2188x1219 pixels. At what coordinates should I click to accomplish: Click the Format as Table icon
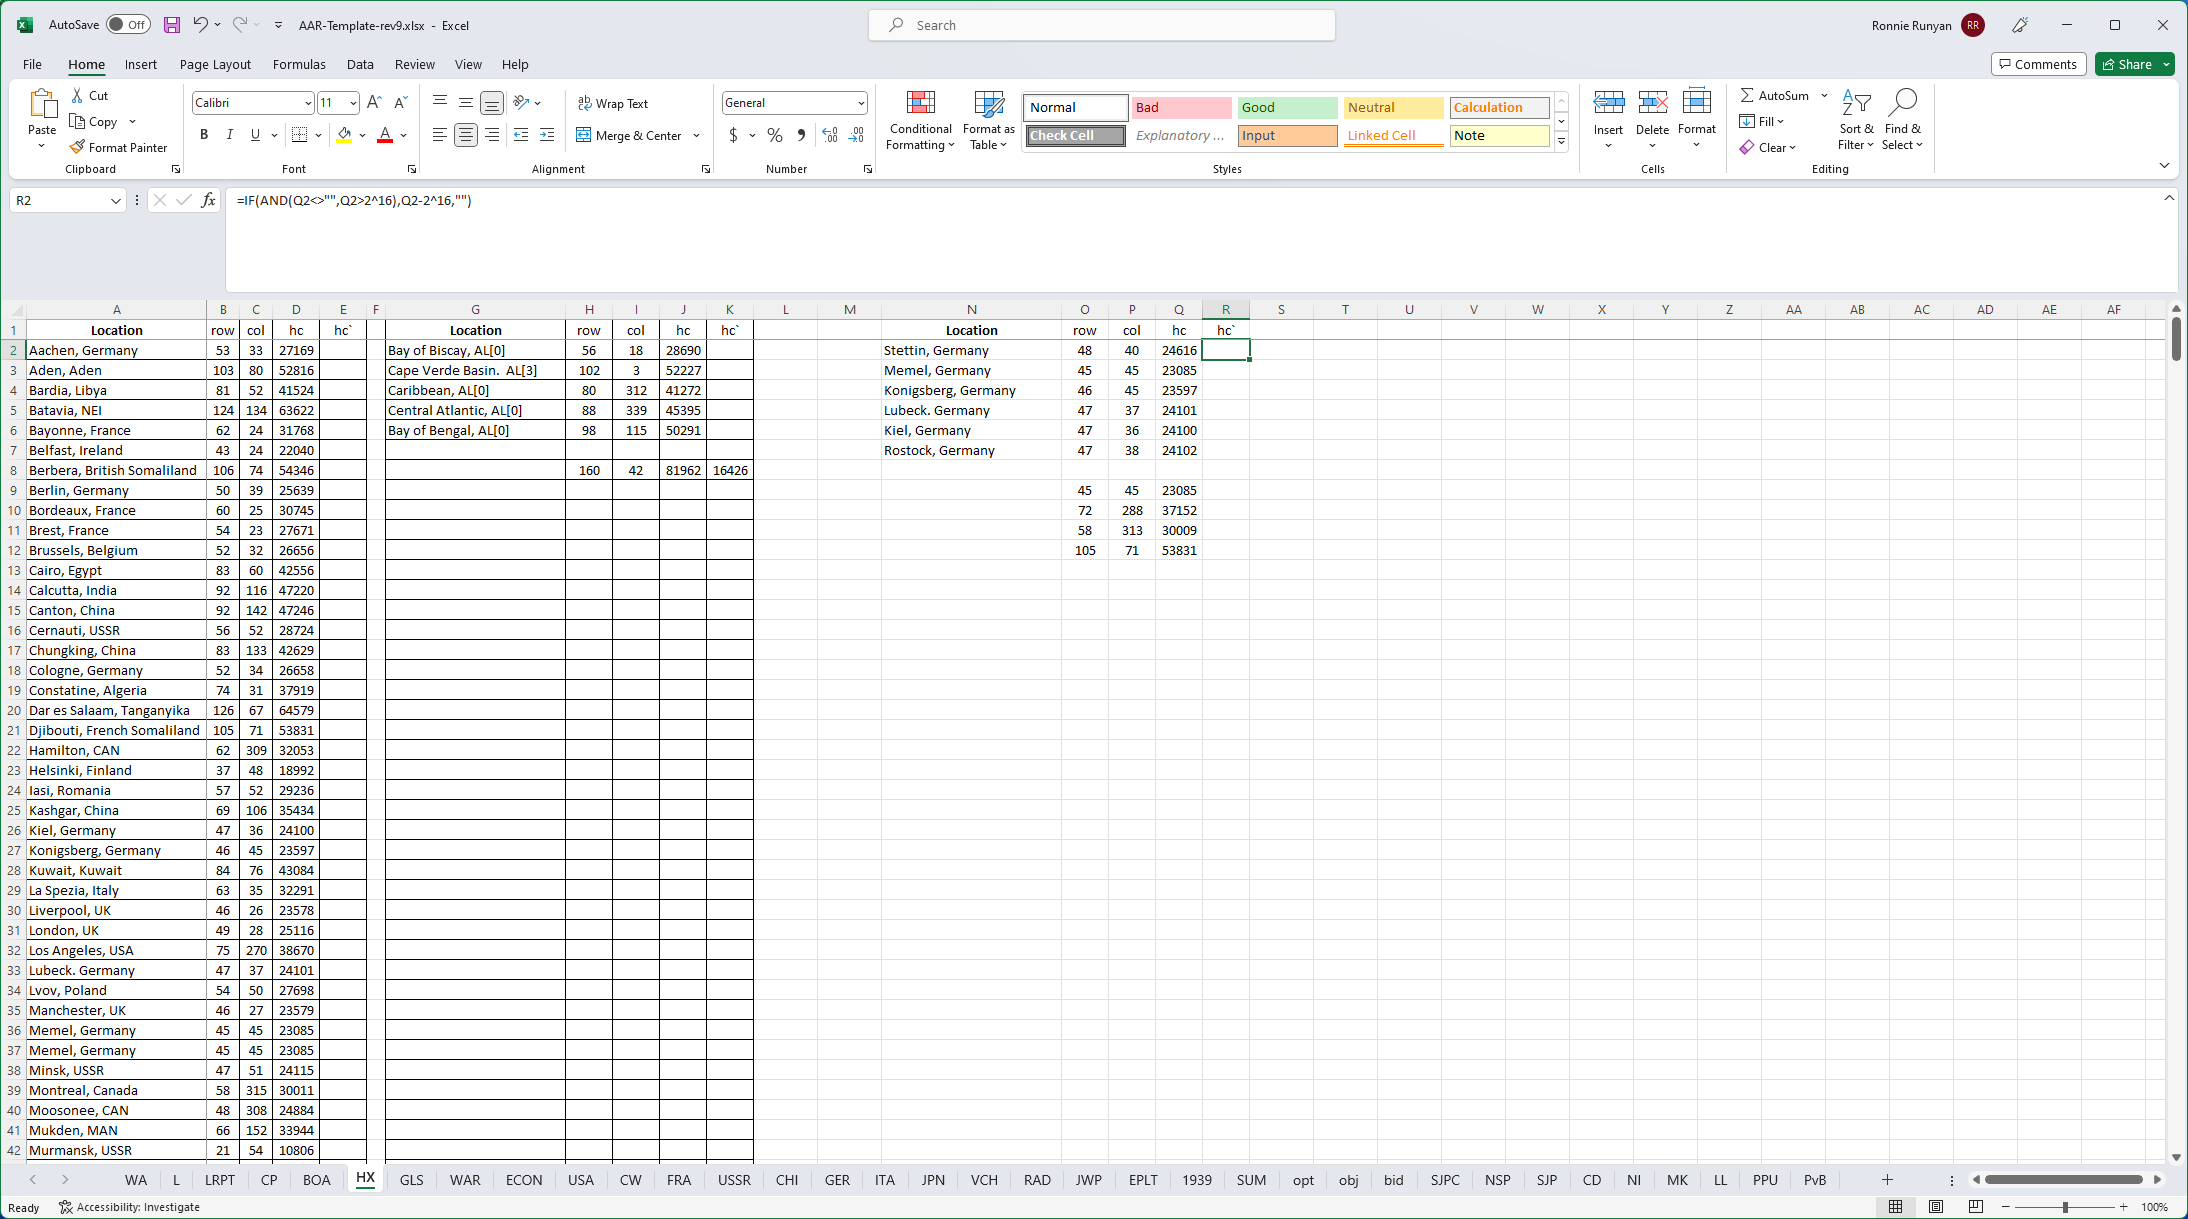[988, 121]
